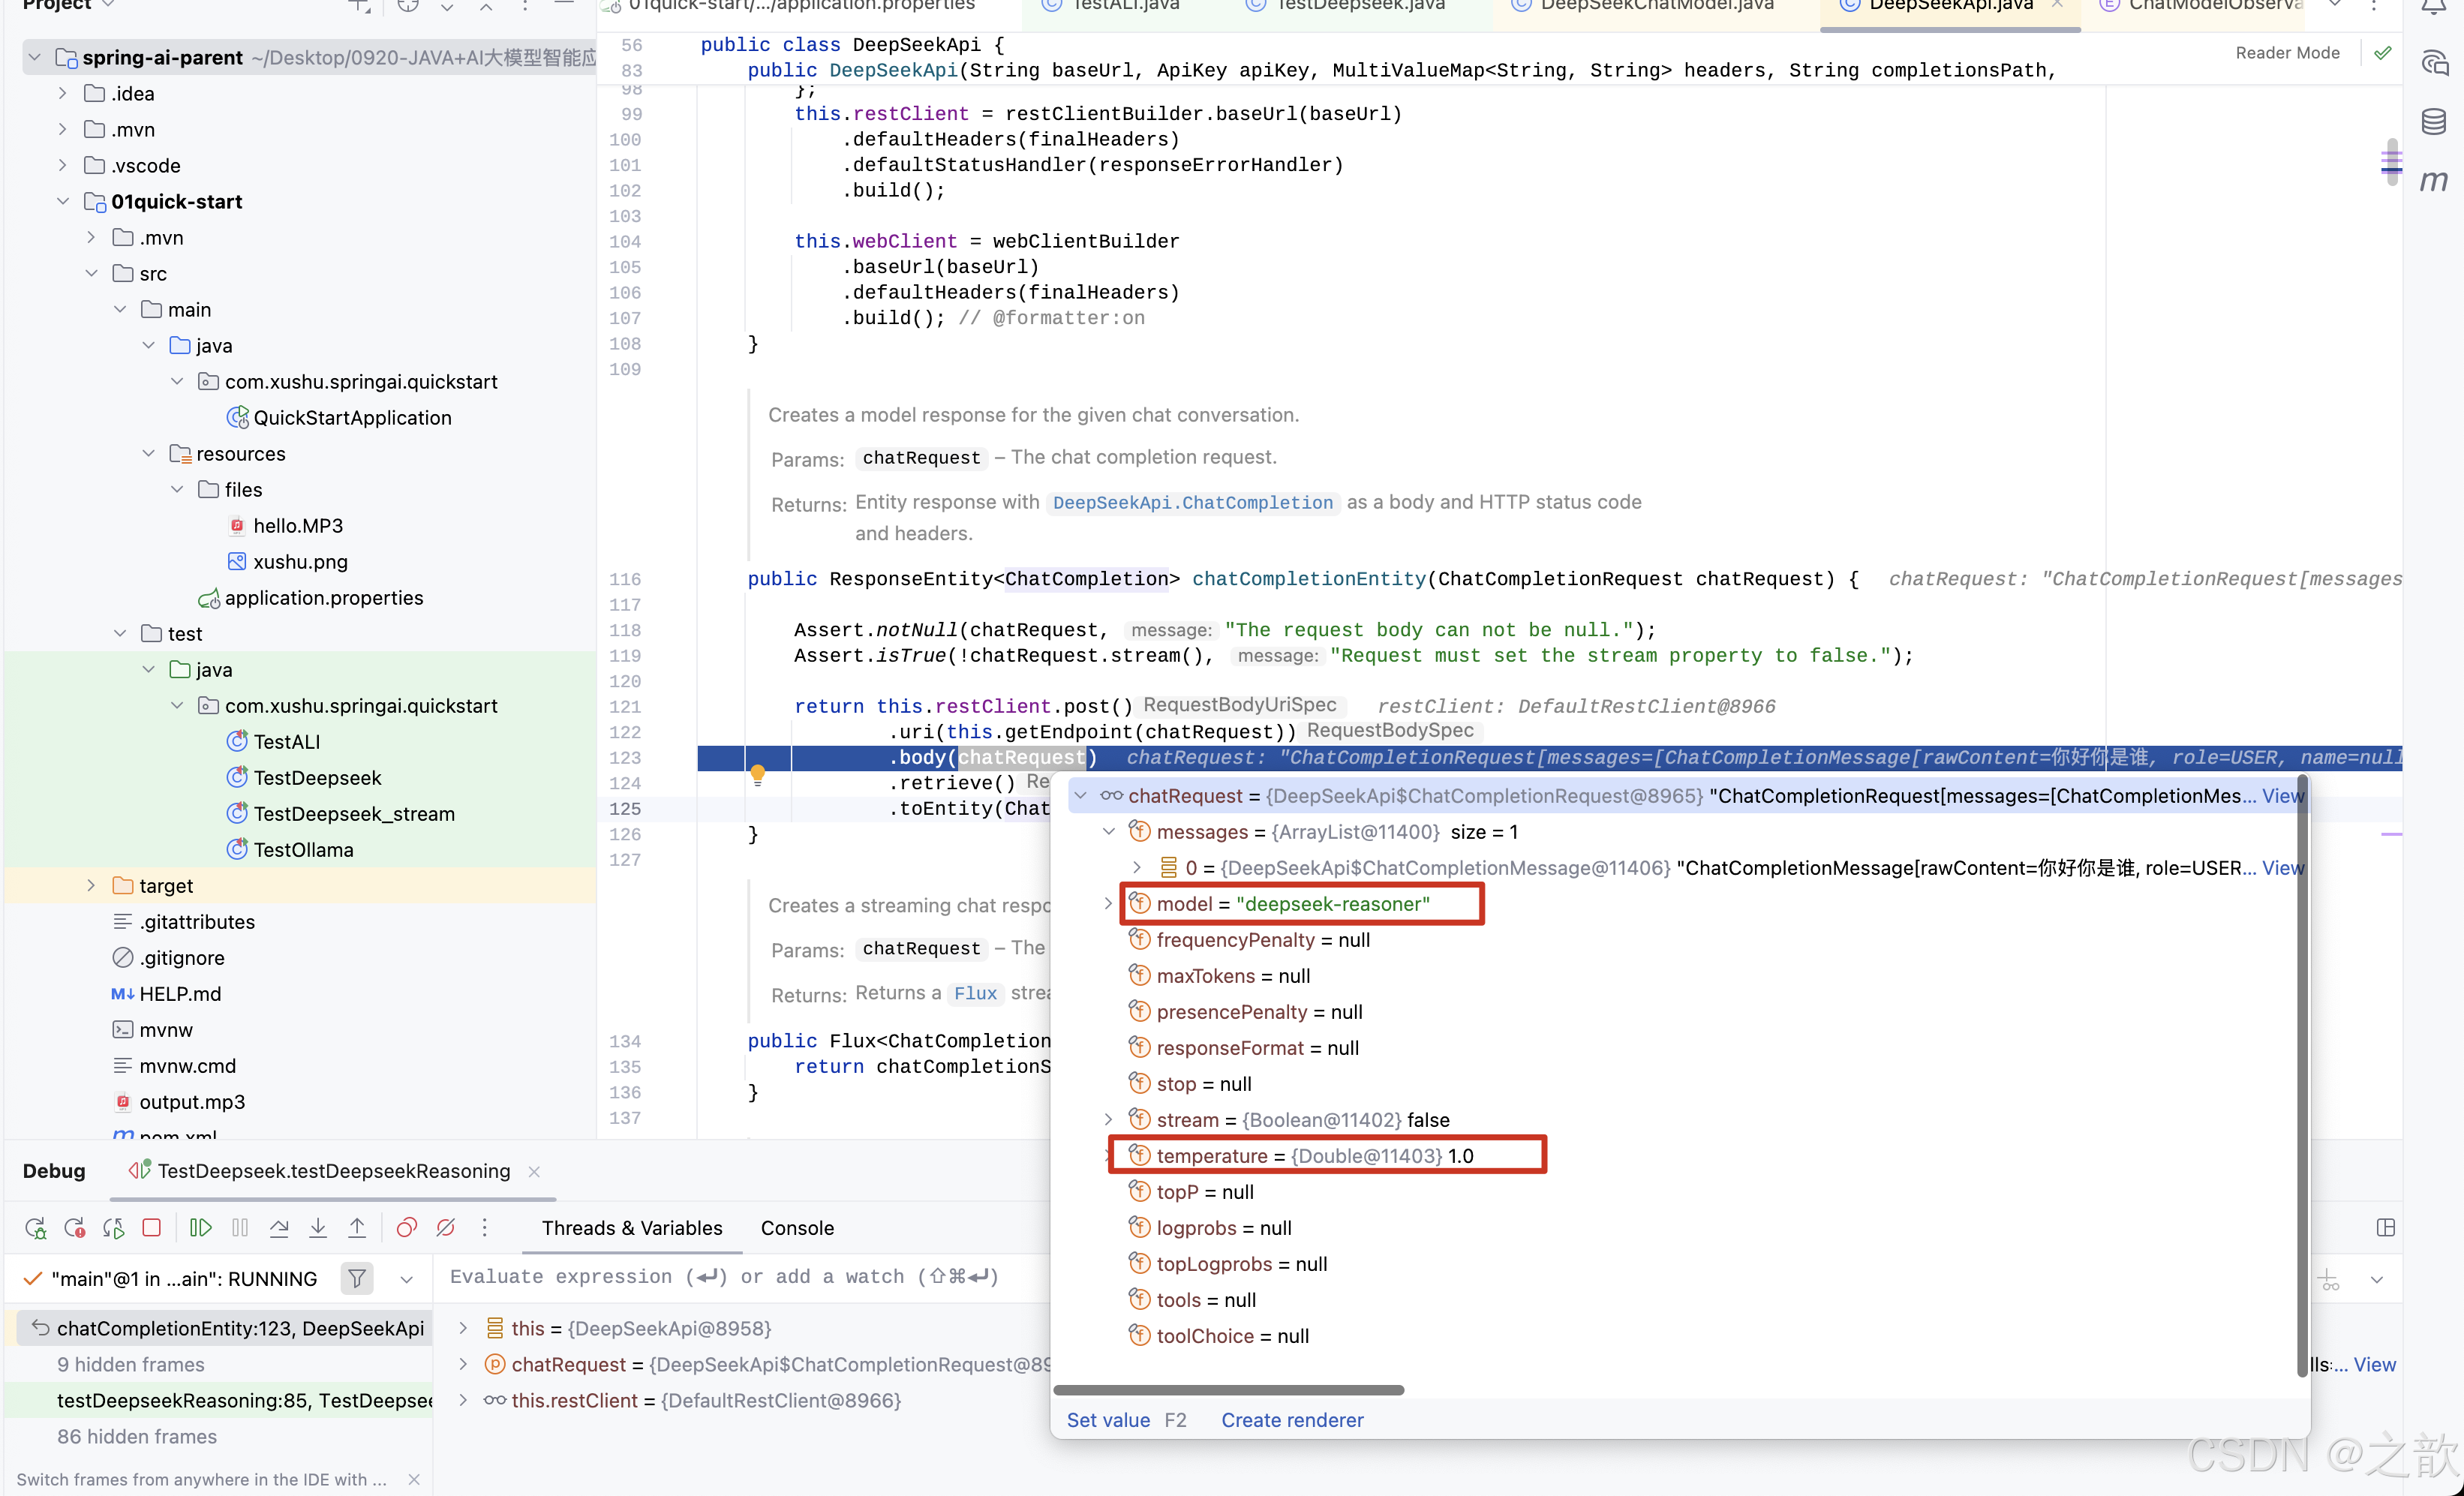Image resolution: width=2464 pixels, height=1496 pixels.
Task: Click the Set value link
Action: (1108, 1420)
